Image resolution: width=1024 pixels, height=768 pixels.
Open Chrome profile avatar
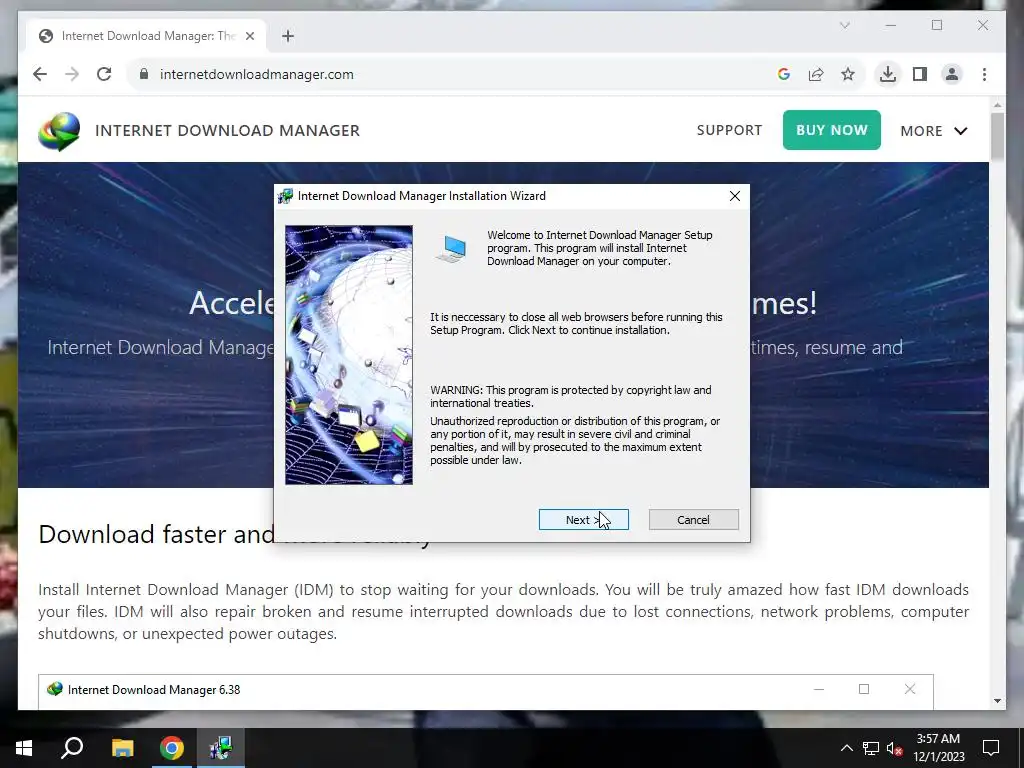click(952, 74)
